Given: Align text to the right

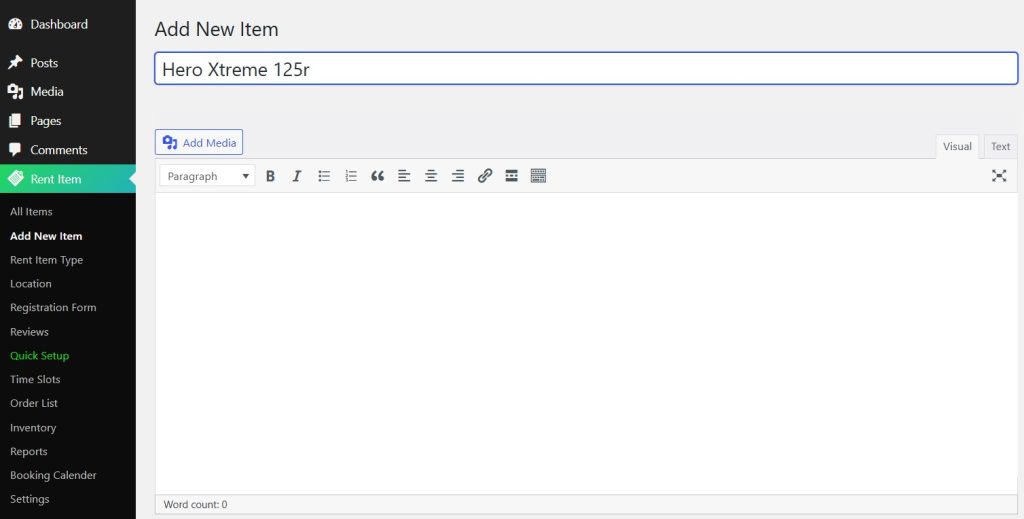Looking at the screenshot, I should click(x=458, y=176).
